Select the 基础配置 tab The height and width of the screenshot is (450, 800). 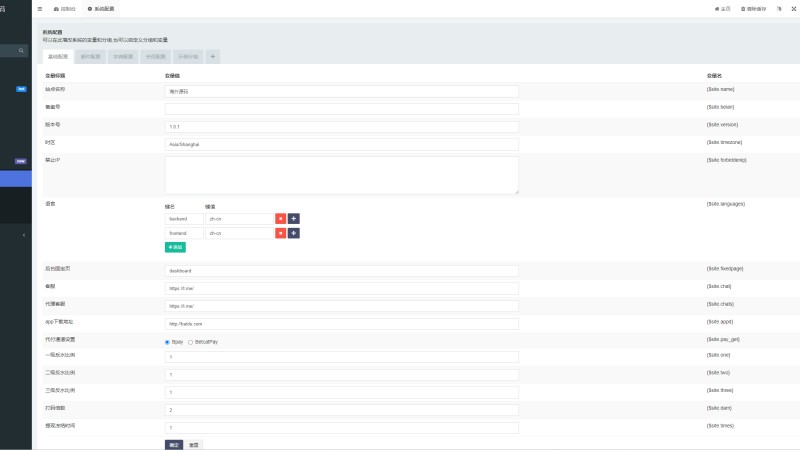[x=58, y=57]
